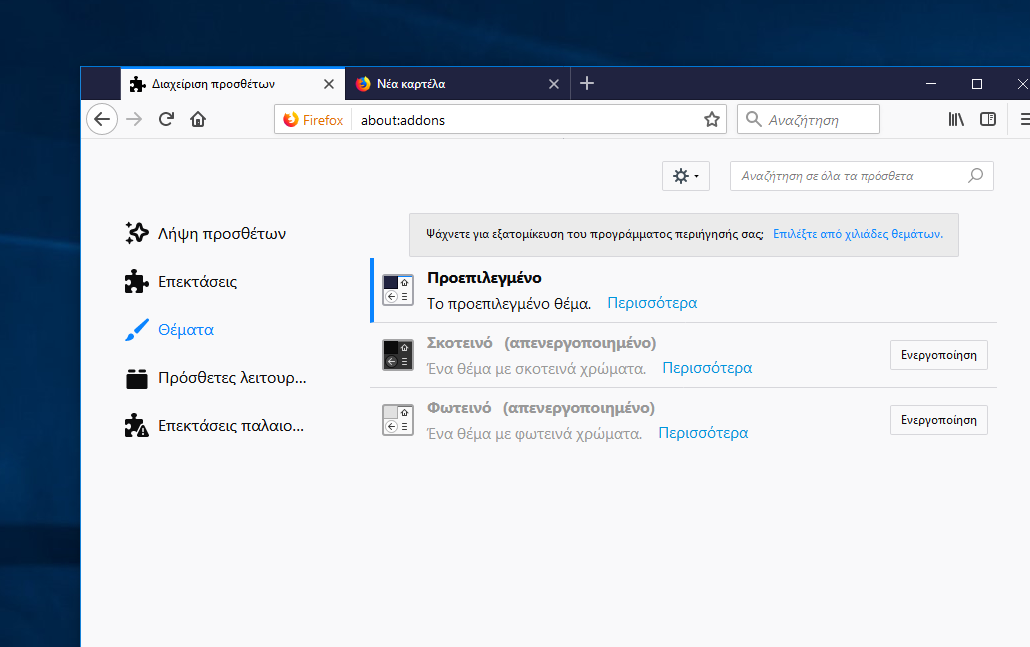This screenshot has width=1030, height=647.
Task: Open the gear tools dropdown menu
Action: [x=685, y=175]
